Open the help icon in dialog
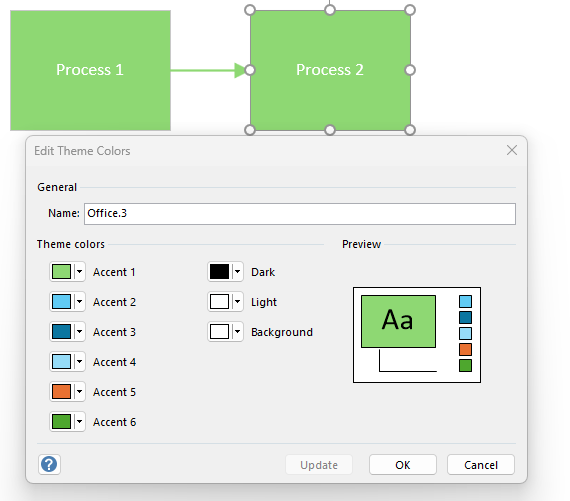 point(49,464)
